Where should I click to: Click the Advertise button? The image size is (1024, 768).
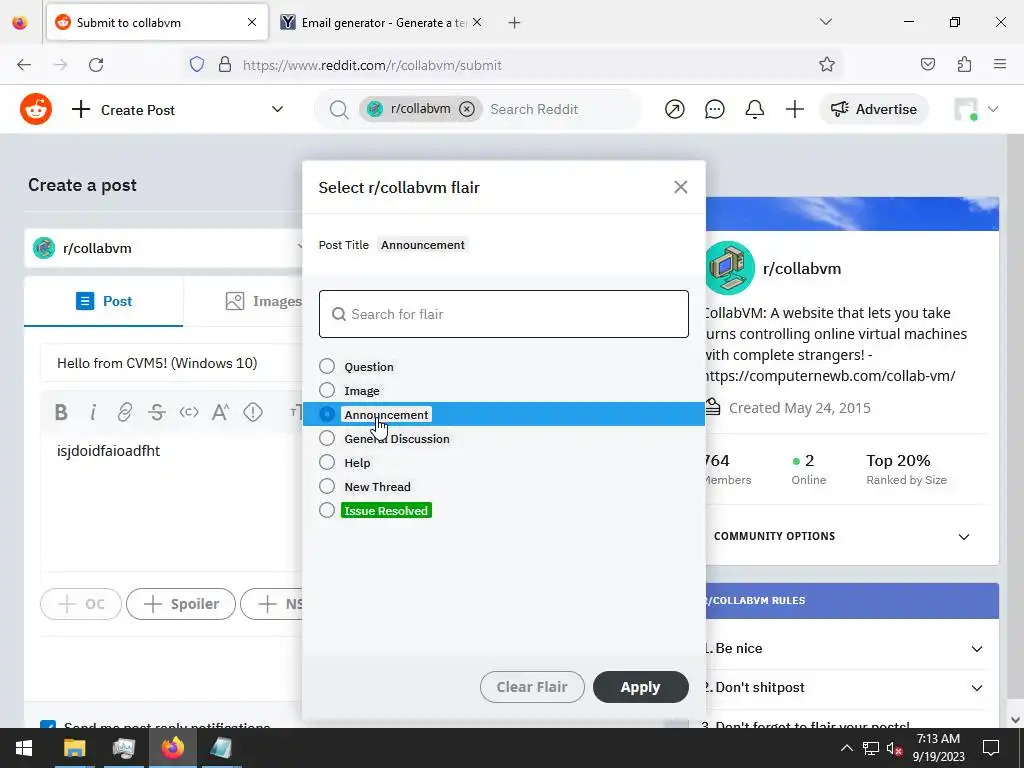click(874, 109)
